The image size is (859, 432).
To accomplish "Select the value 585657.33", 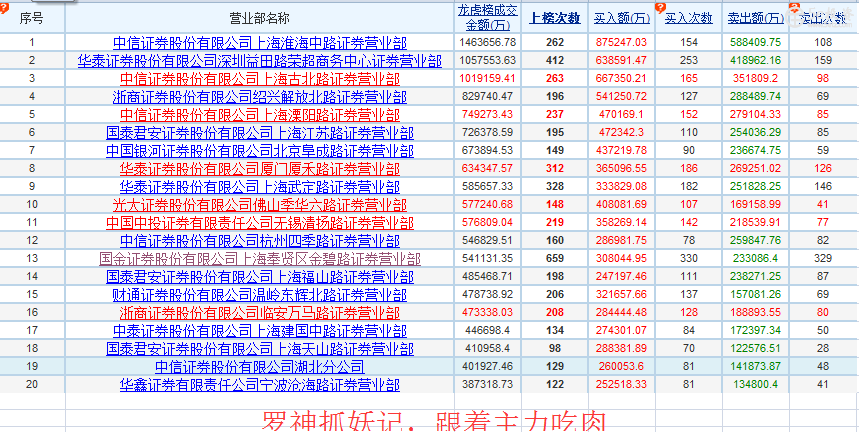I will point(488,187).
